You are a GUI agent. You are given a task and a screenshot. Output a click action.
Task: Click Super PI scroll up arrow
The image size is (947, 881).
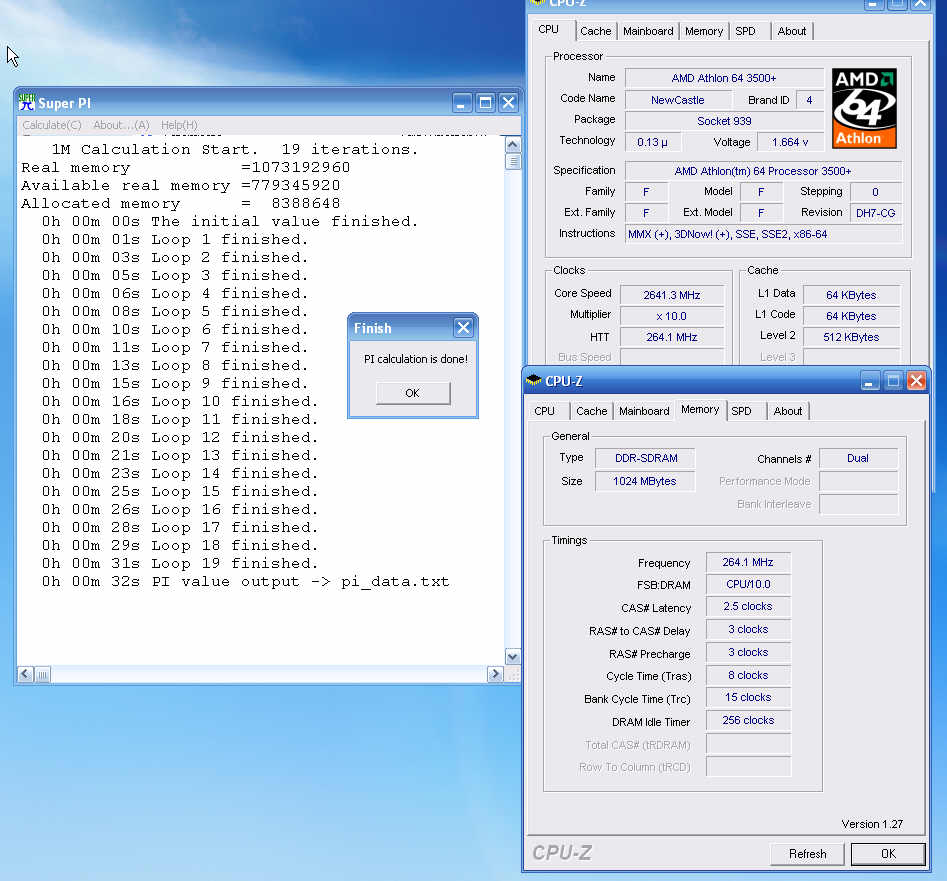(x=513, y=144)
